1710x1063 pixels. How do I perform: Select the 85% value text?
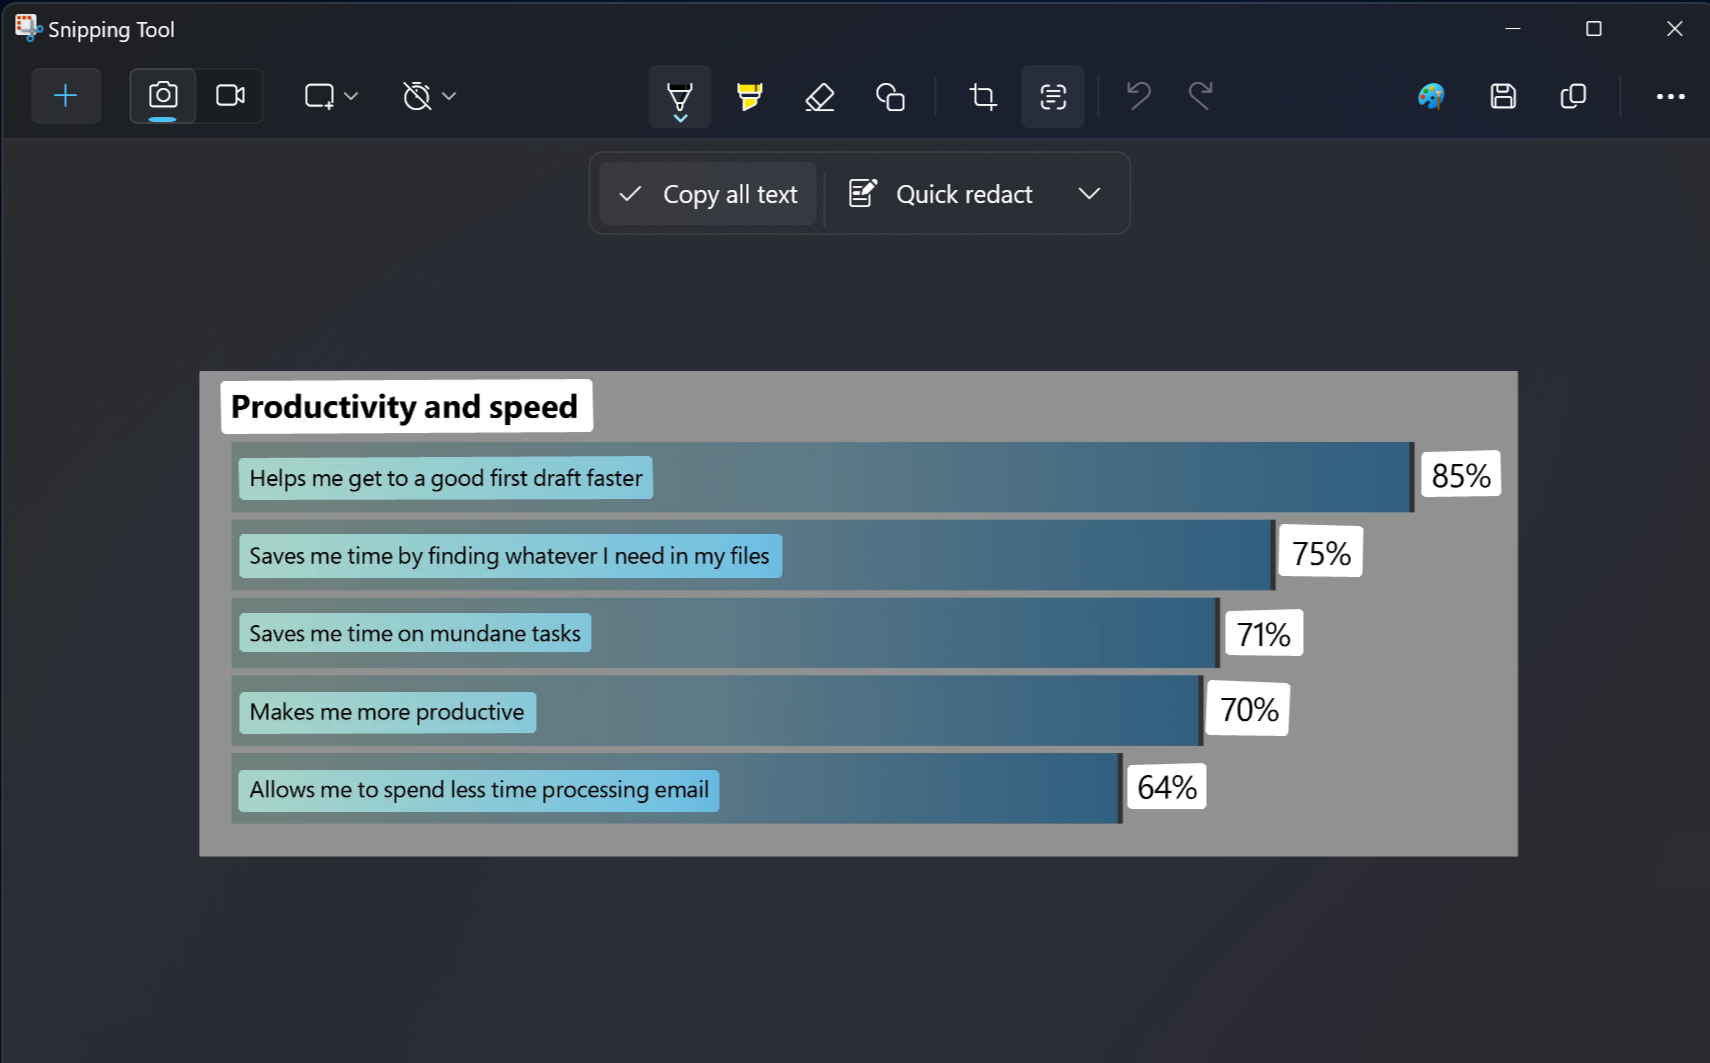point(1461,476)
